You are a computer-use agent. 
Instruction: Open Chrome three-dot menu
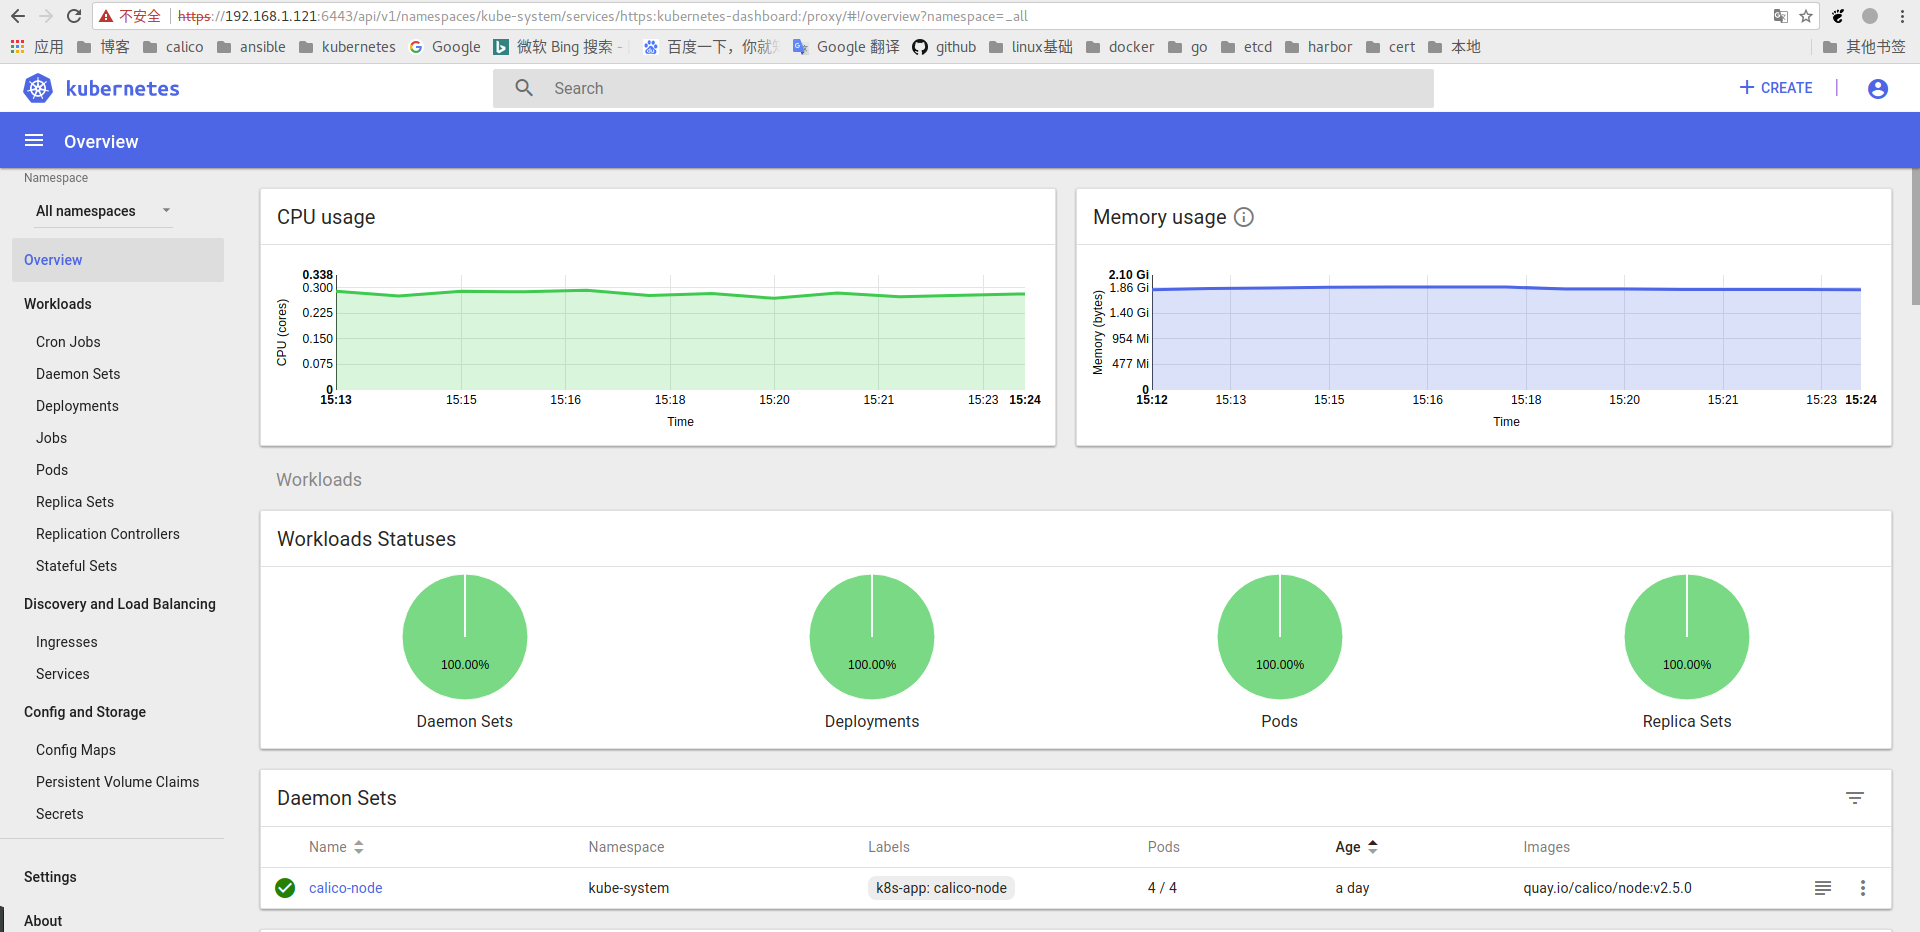pyautogui.click(x=1902, y=16)
